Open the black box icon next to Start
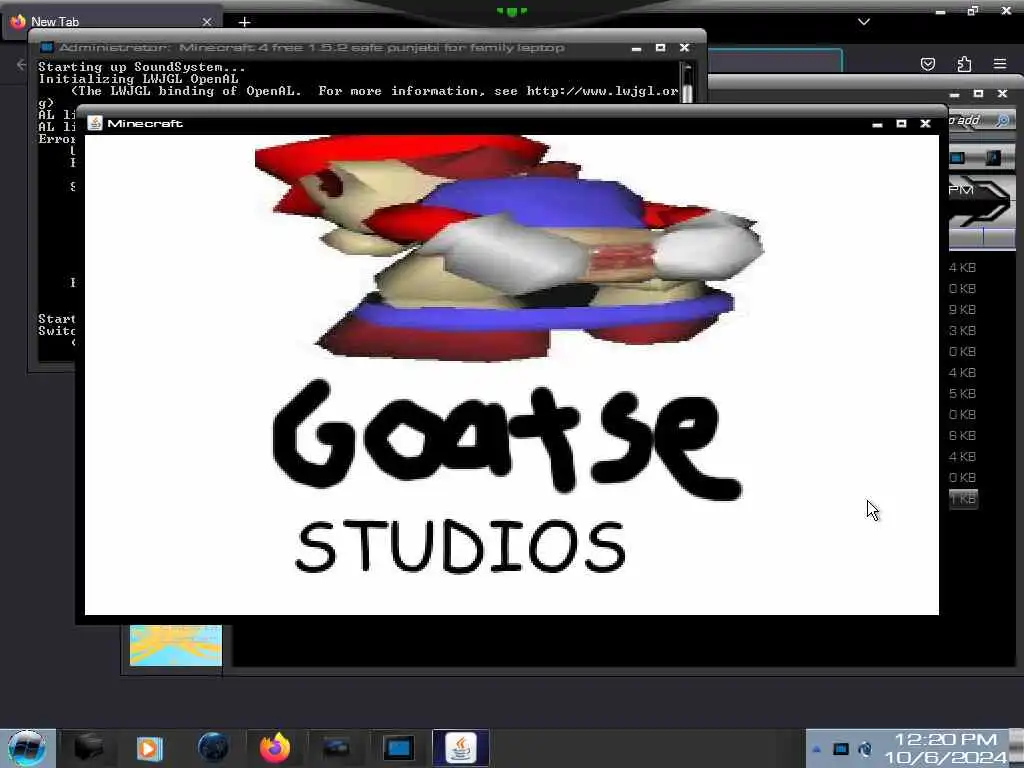 pos(89,748)
